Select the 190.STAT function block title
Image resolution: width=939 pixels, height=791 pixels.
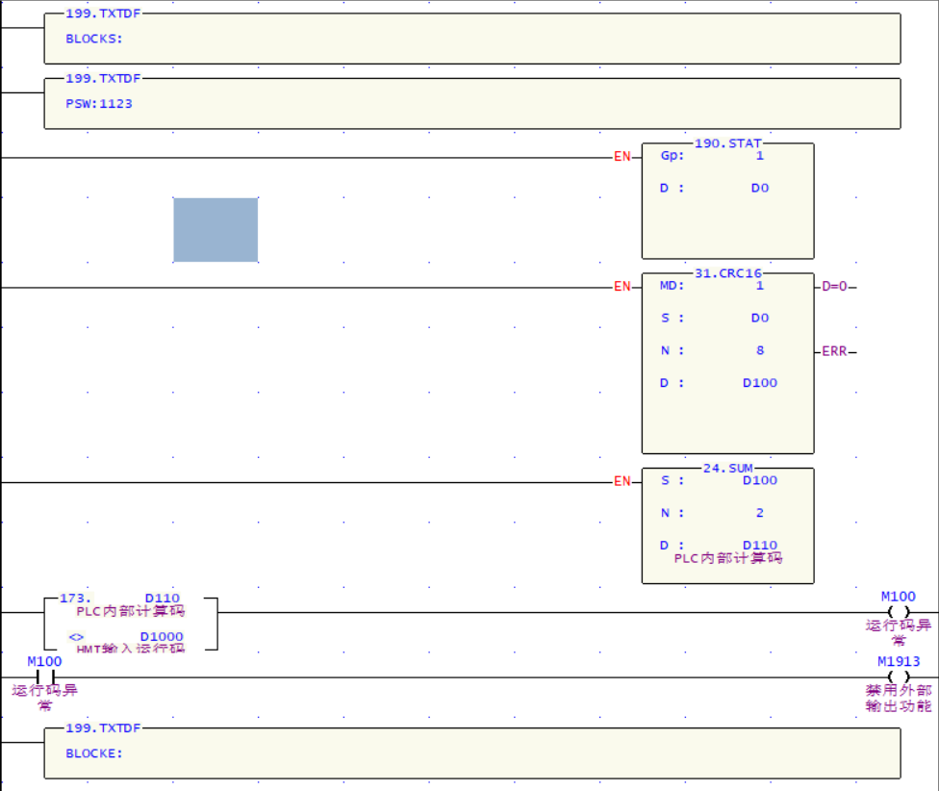click(x=727, y=144)
